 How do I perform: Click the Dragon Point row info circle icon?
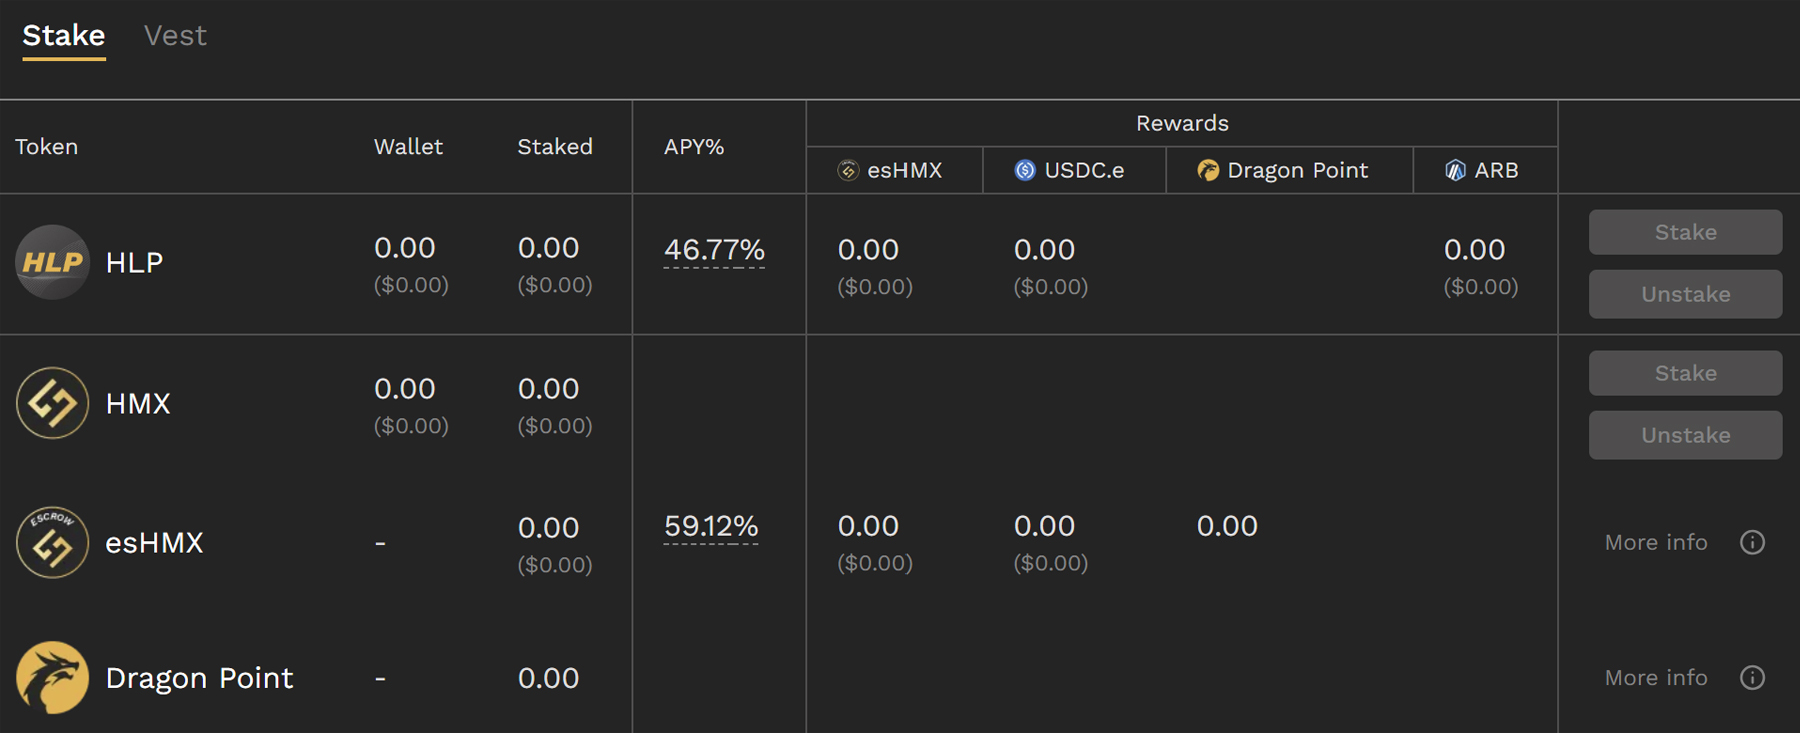(x=1752, y=677)
